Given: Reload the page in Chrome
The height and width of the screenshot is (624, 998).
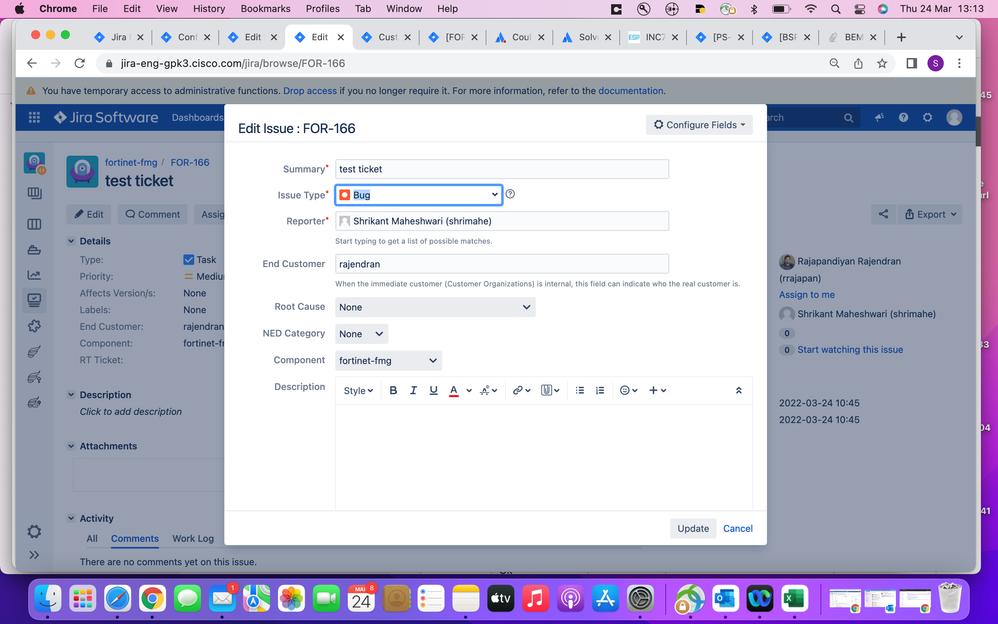Looking at the screenshot, I should click(x=80, y=63).
